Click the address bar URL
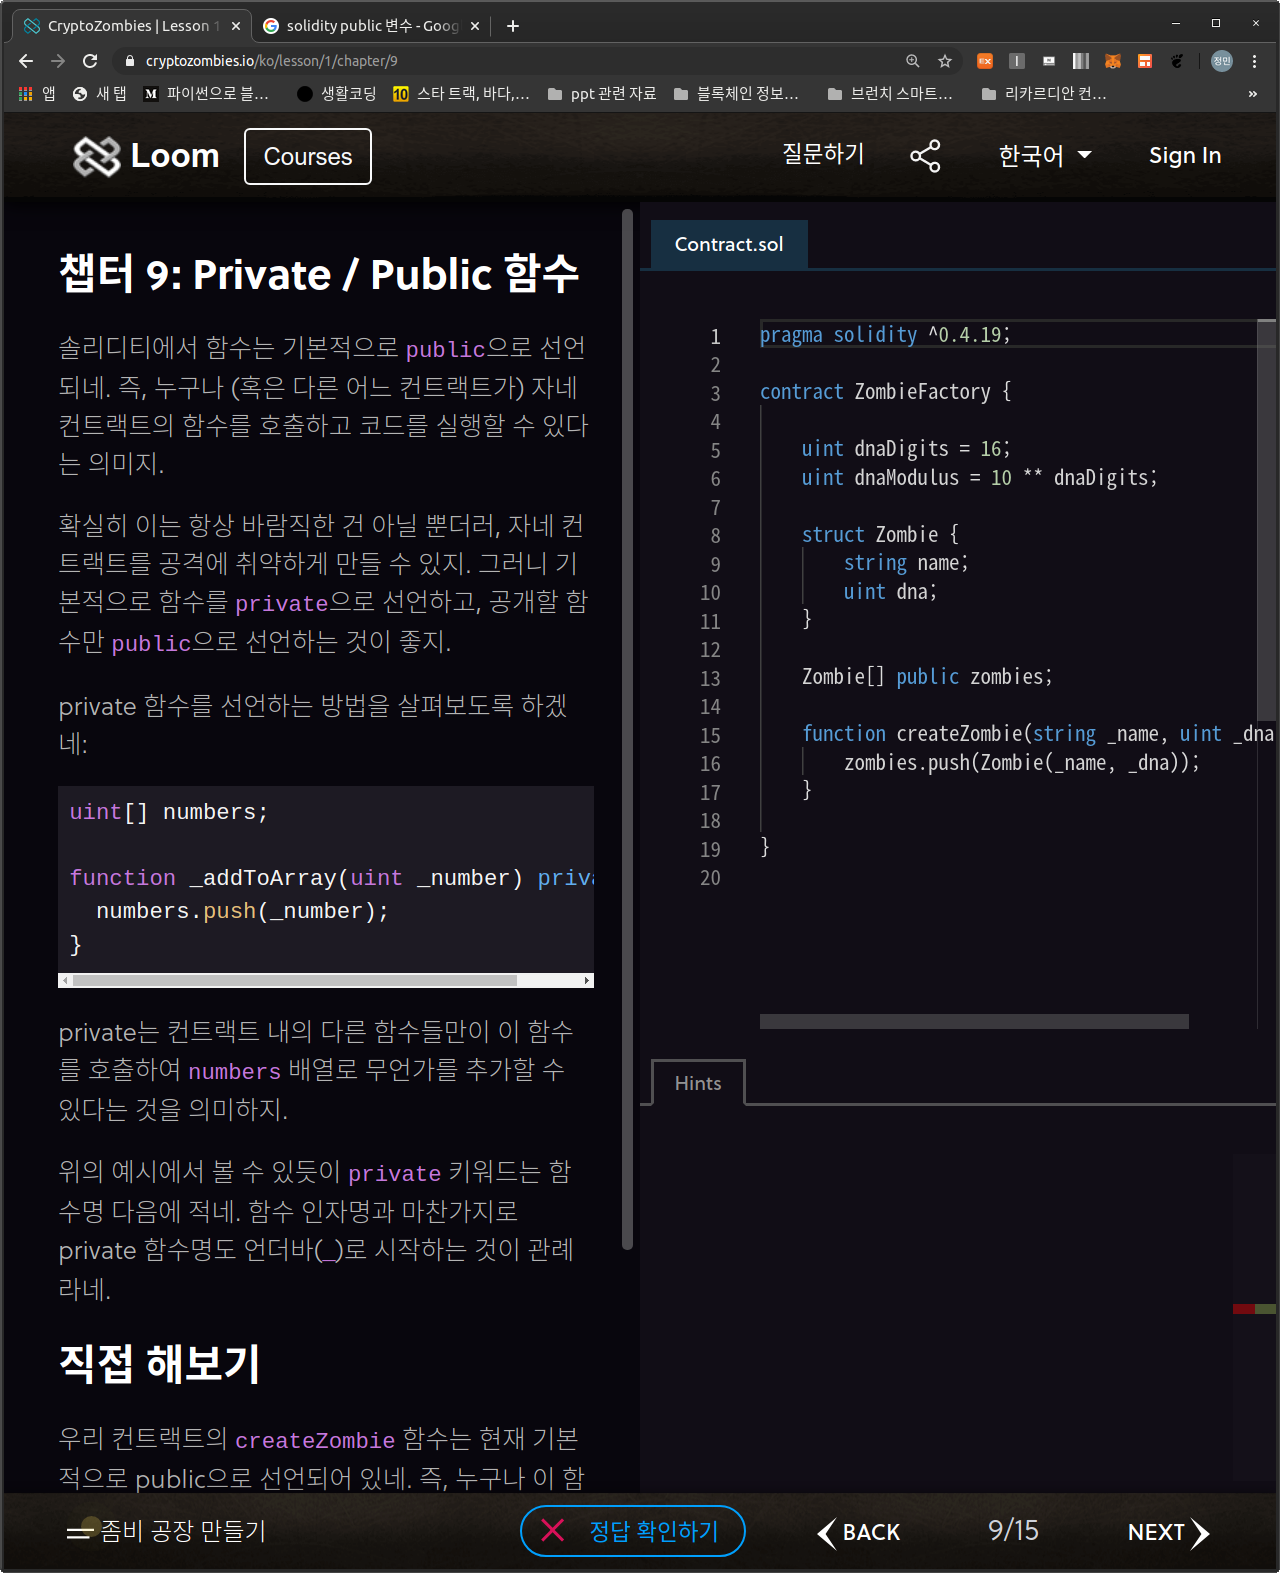Image resolution: width=1280 pixels, height=1573 pixels. click(272, 61)
